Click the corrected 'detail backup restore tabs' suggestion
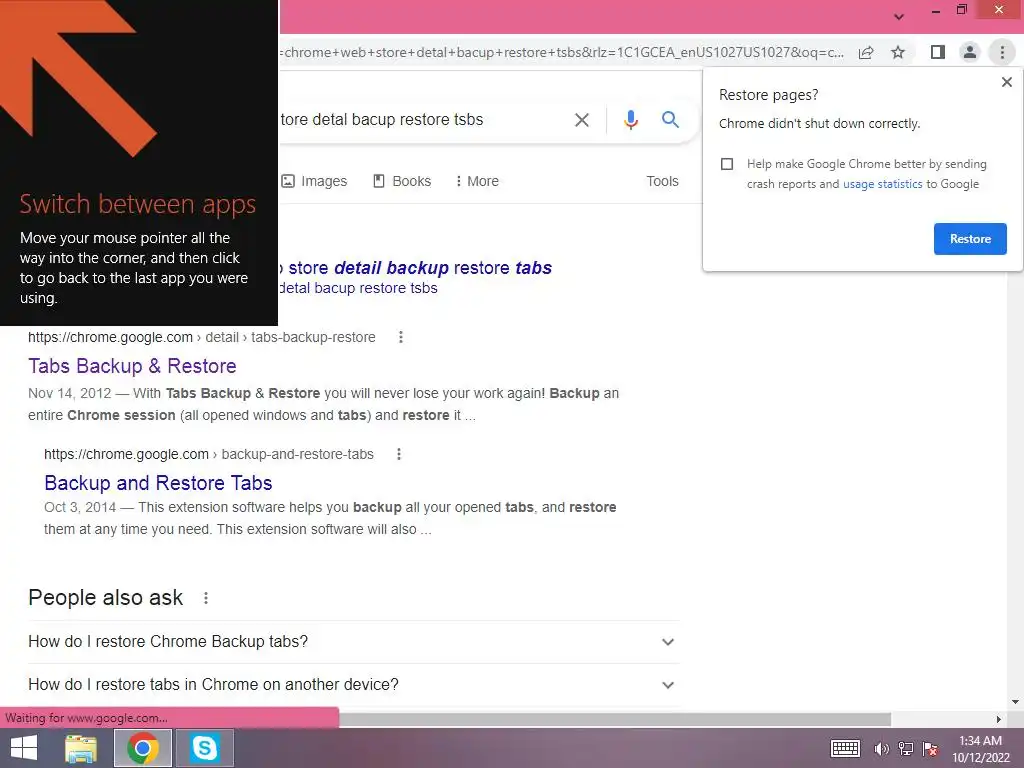This screenshot has width=1024, height=768. tap(416, 268)
